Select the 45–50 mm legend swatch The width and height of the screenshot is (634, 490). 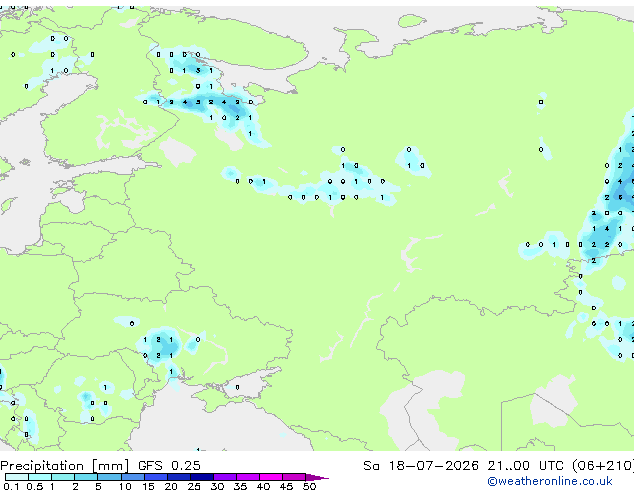coord(294,477)
